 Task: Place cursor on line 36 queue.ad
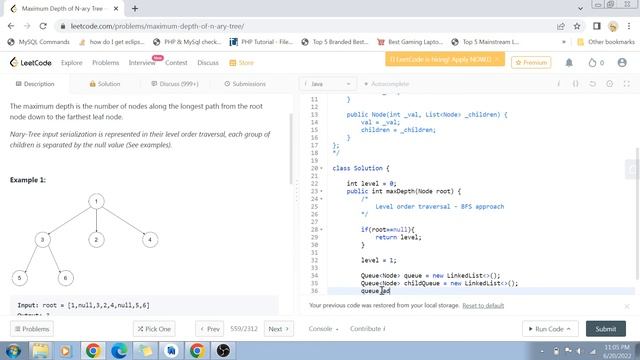click(x=376, y=291)
